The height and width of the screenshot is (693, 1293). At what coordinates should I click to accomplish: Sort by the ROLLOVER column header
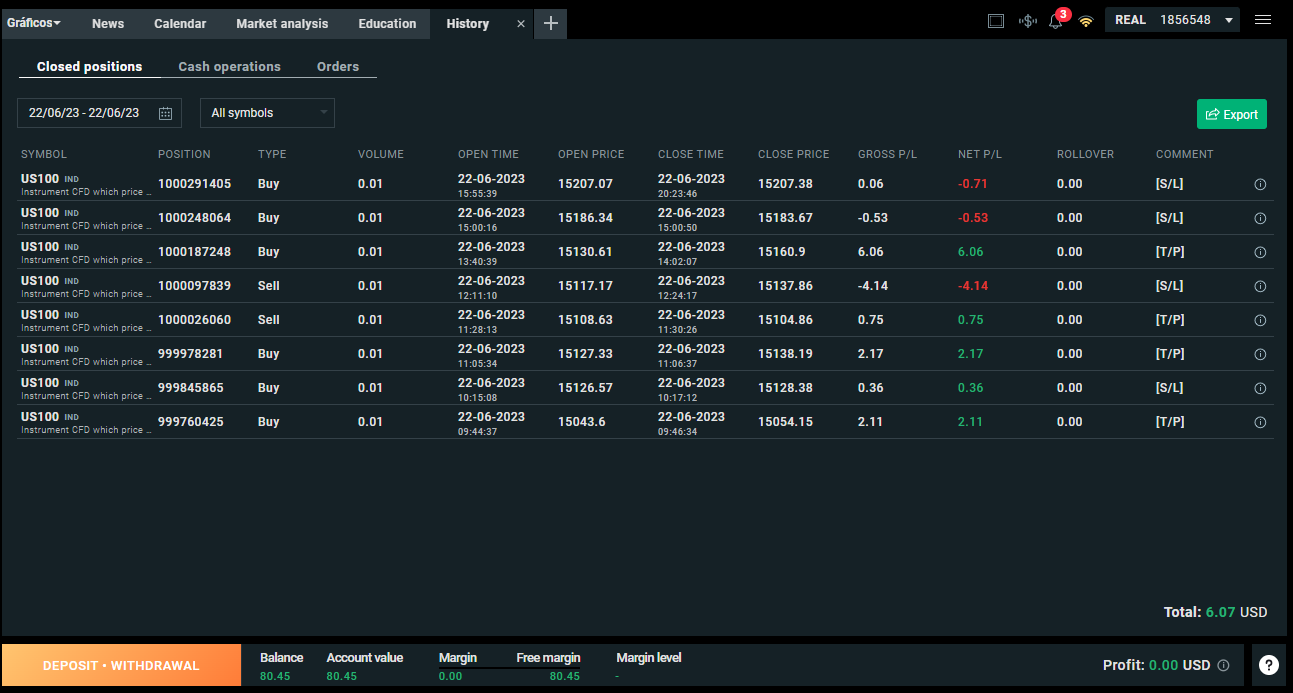(1085, 154)
